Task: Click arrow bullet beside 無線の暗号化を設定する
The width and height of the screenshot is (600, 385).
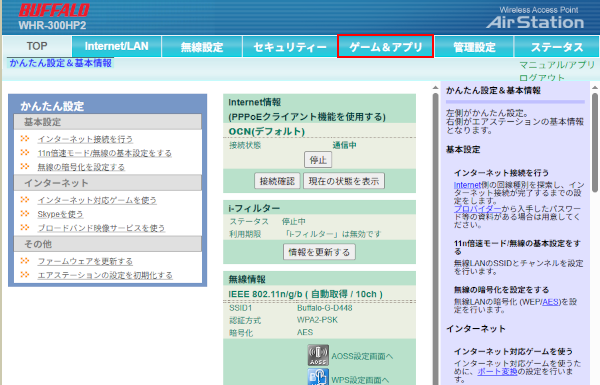Action: point(25,166)
